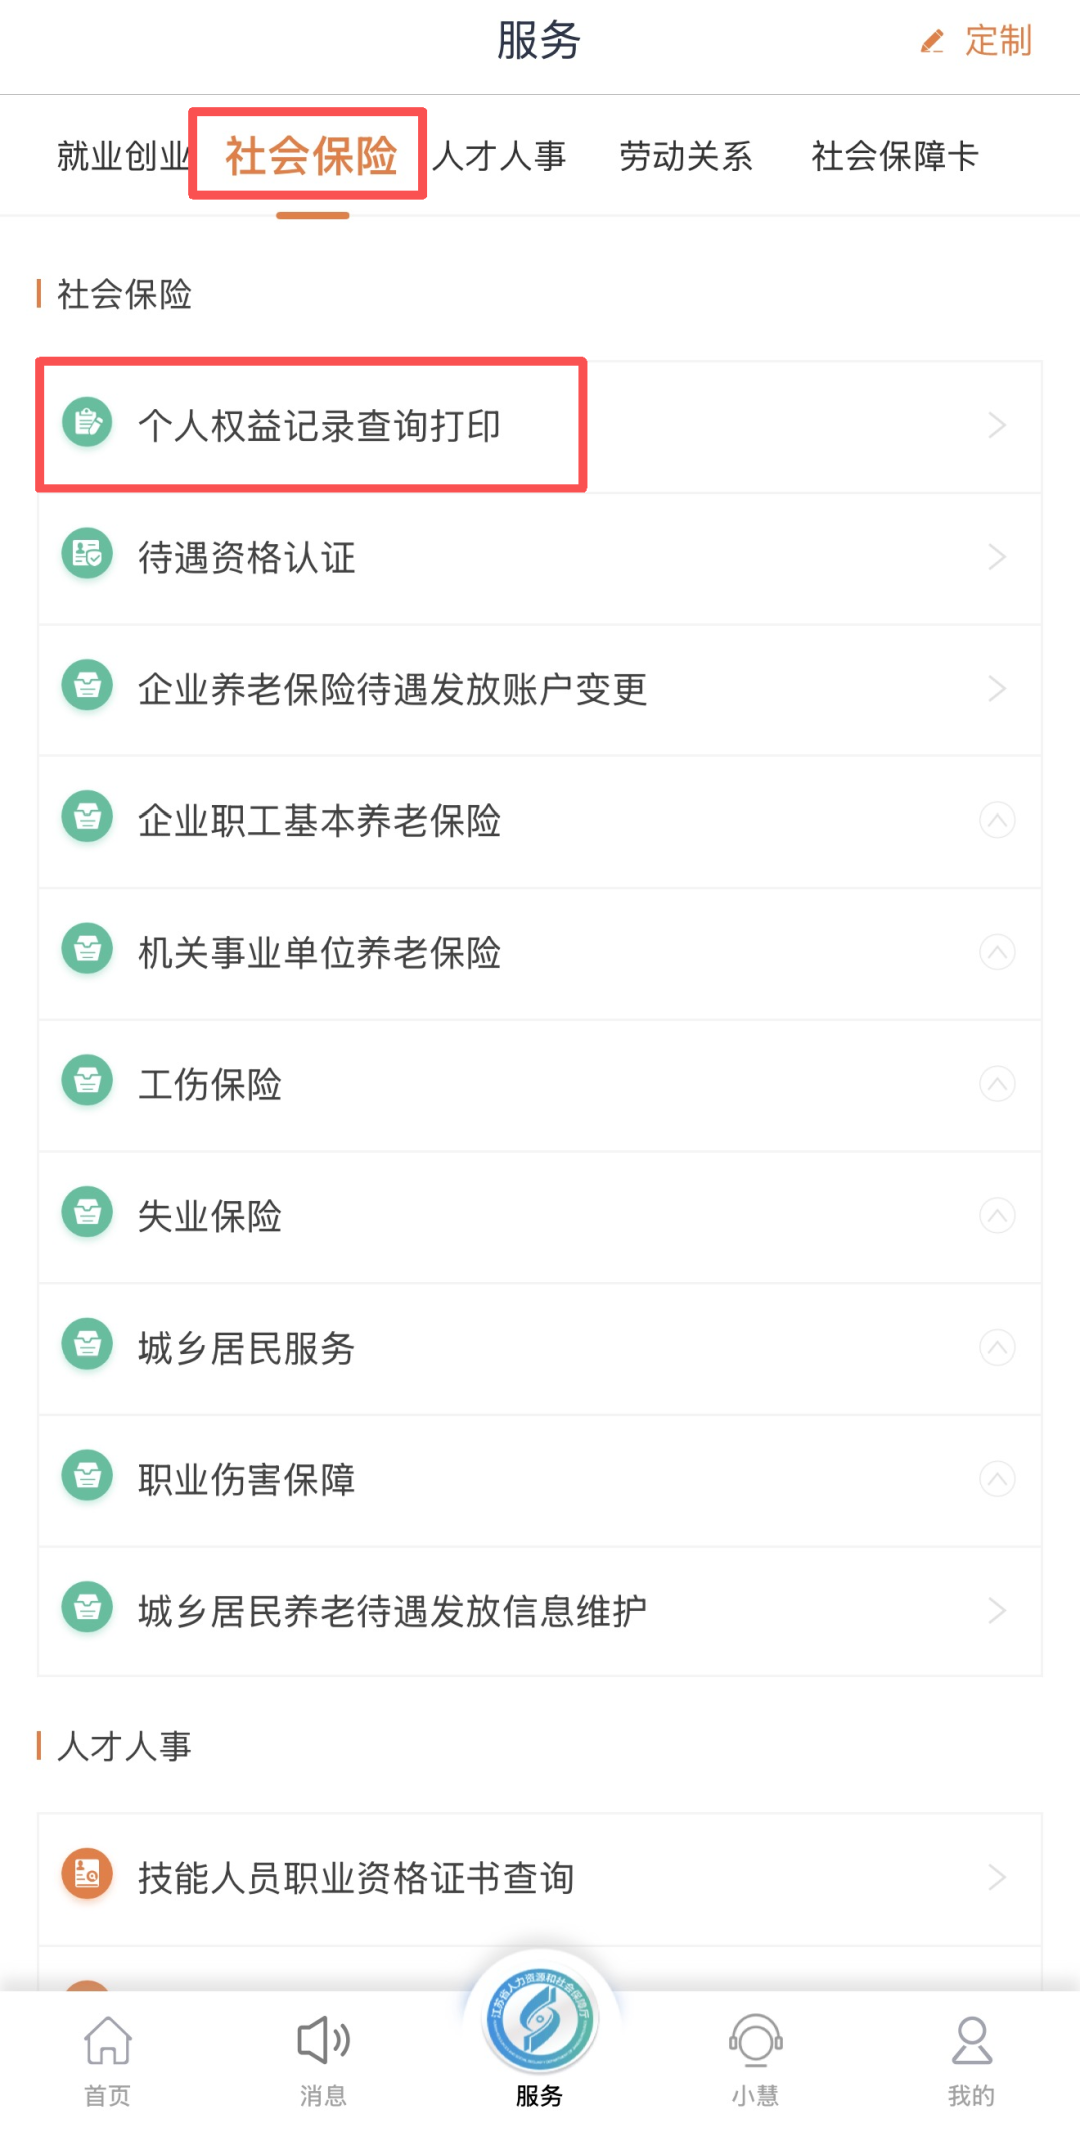Toggle the 失业保险 circular arrow
This screenshot has height=2150, width=1080.
[997, 1216]
